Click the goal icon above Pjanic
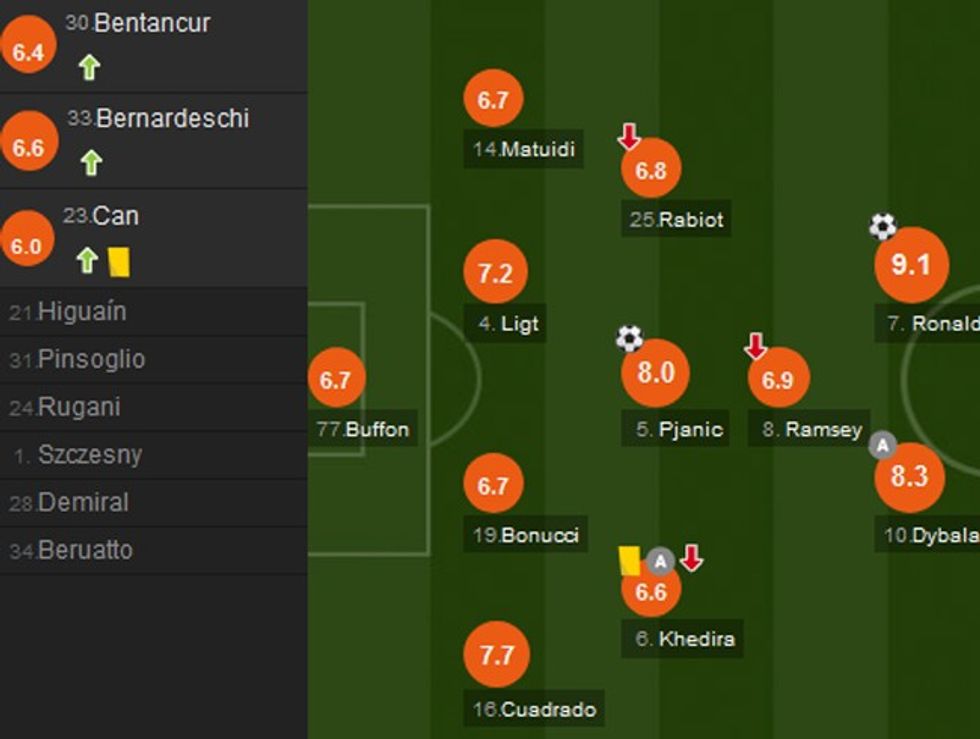Image resolution: width=980 pixels, height=739 pixels. click(x=629, y=340)
